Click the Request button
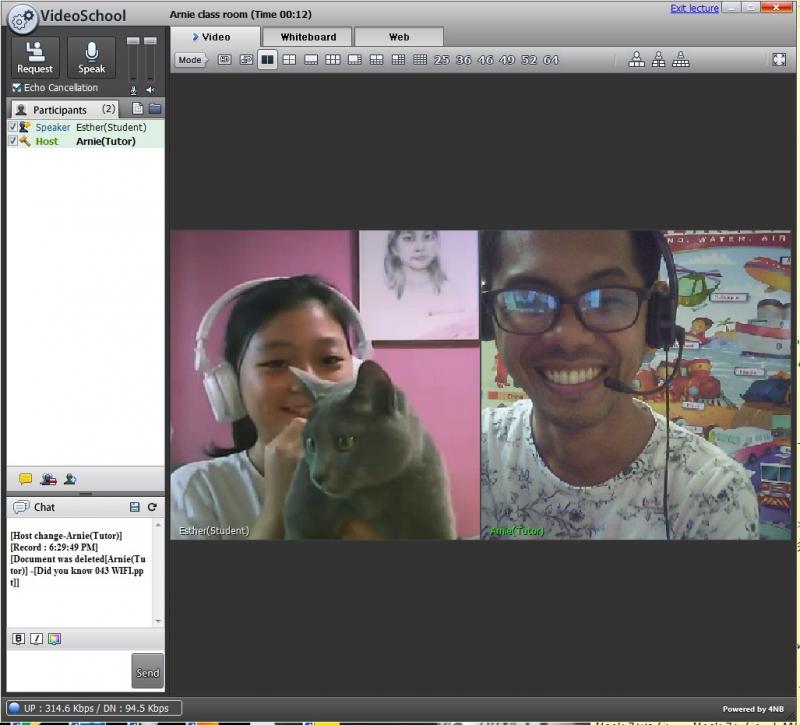This screenshot has height=725, width=800. point(35,57)
